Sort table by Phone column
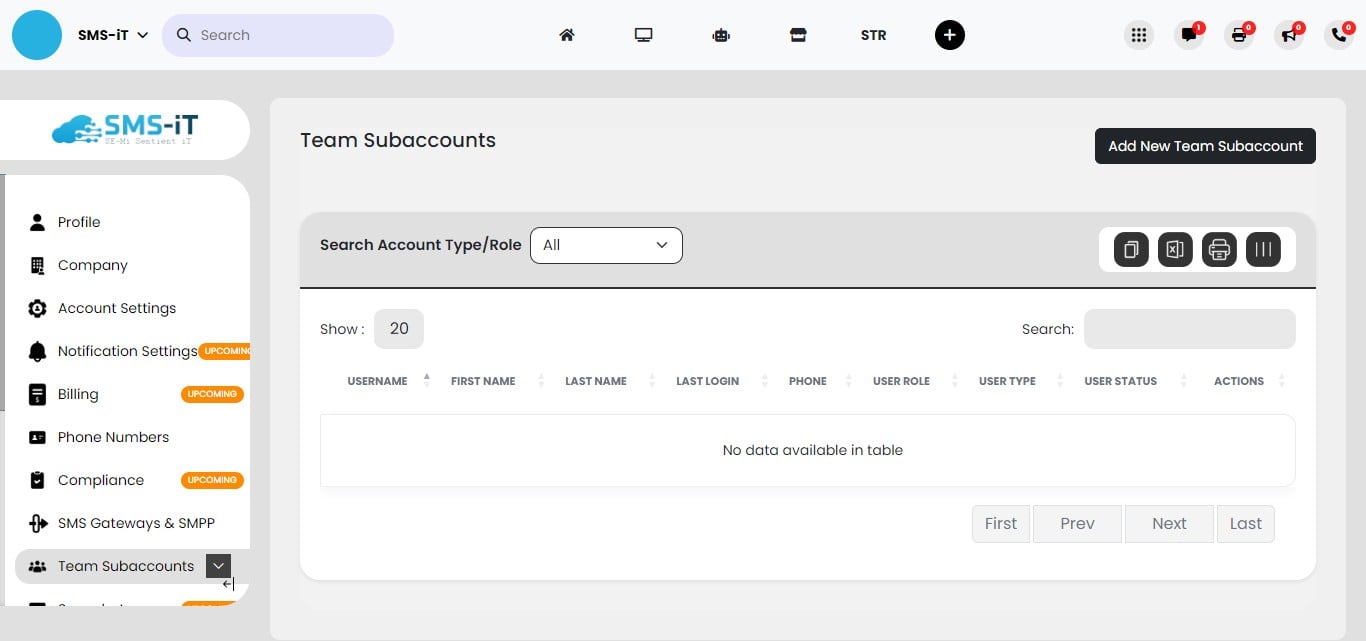 (808, 381)
